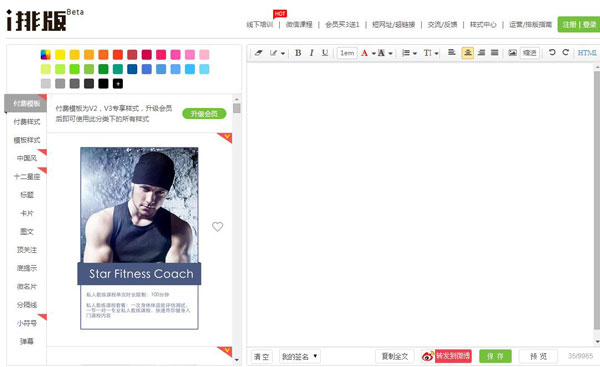Click the 缩进 indent button
The width and height of the screenshot is (600, 367).
(x=530, y=53)
